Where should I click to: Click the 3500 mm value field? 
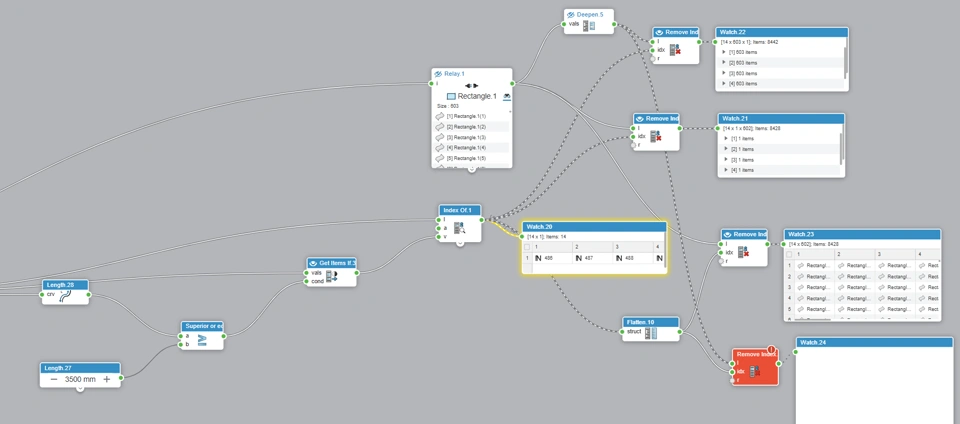(x=80, y=379)
